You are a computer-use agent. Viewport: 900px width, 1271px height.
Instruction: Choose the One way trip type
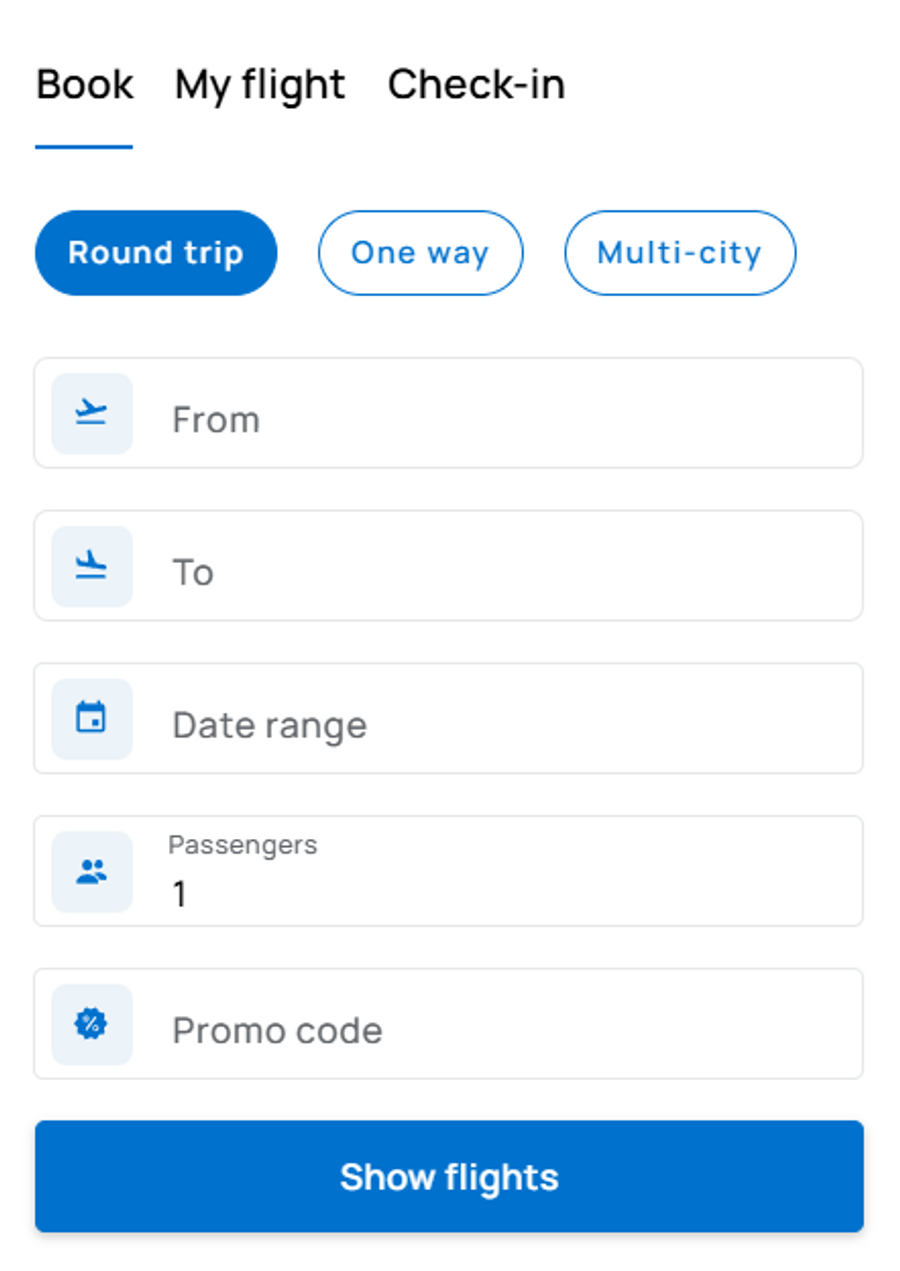click(420, 253)
